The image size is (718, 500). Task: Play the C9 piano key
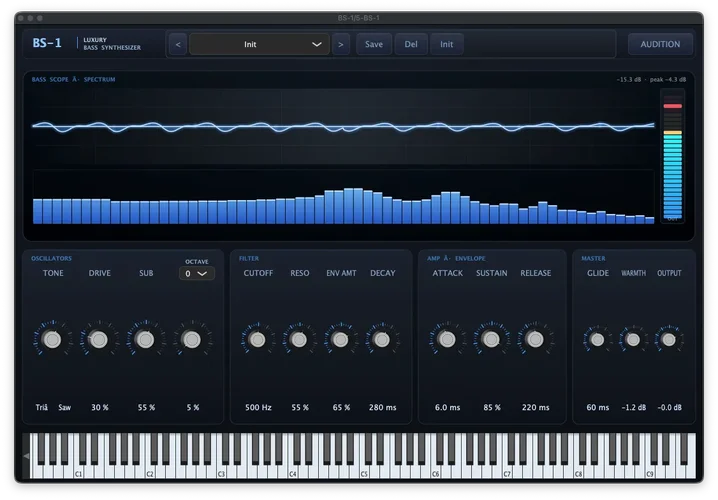pyautogui.click(x=650, y=470)
